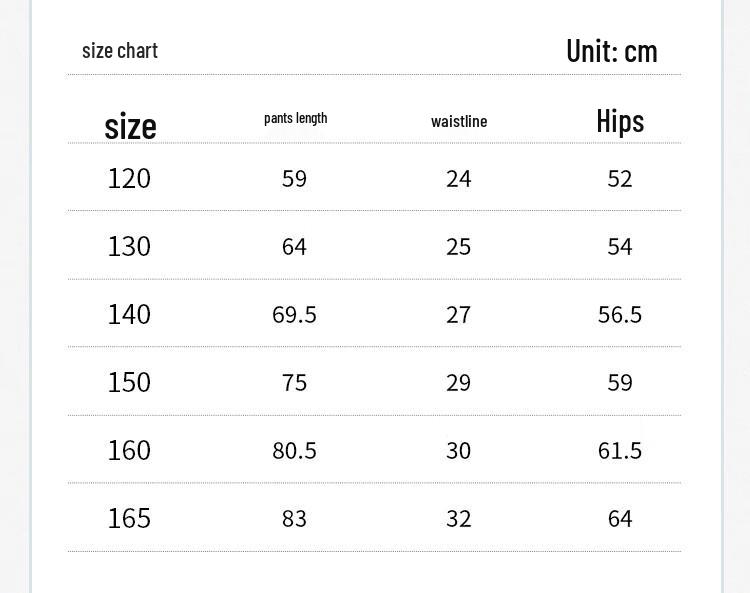Viewport: 750px width, 593px height.
Task: Select pants length value 83
Action: pos(294,518)
